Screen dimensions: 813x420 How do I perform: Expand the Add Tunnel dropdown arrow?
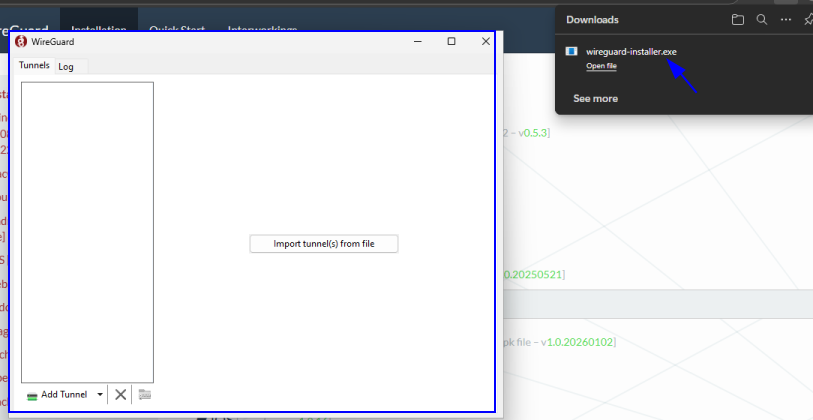coord(100,395)
